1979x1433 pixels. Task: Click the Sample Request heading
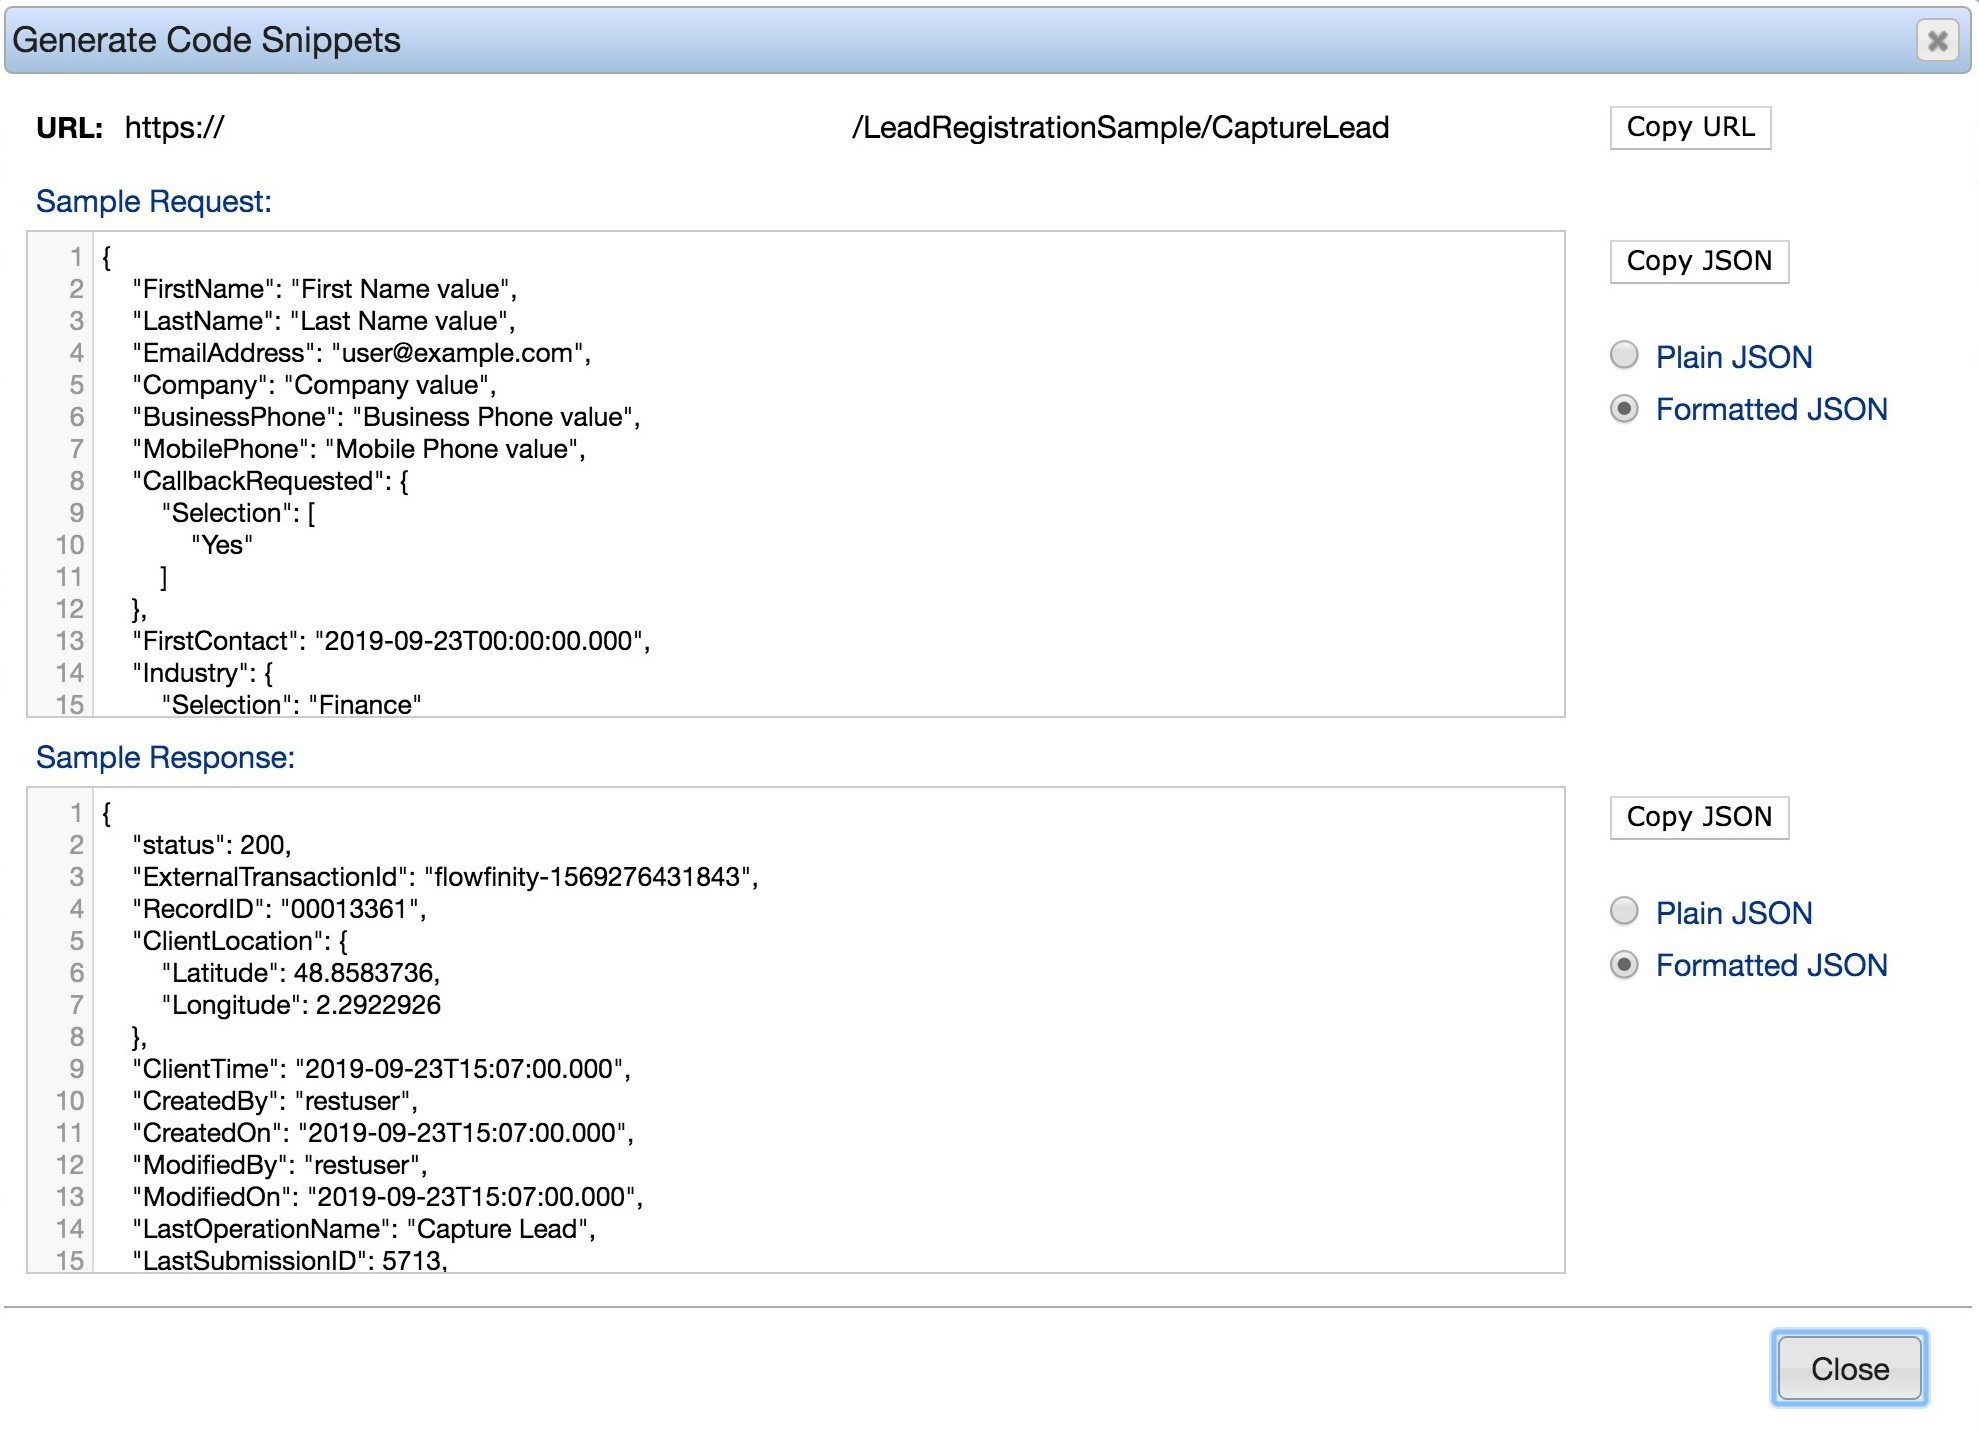pyautogui.click(x=152, y=201)
